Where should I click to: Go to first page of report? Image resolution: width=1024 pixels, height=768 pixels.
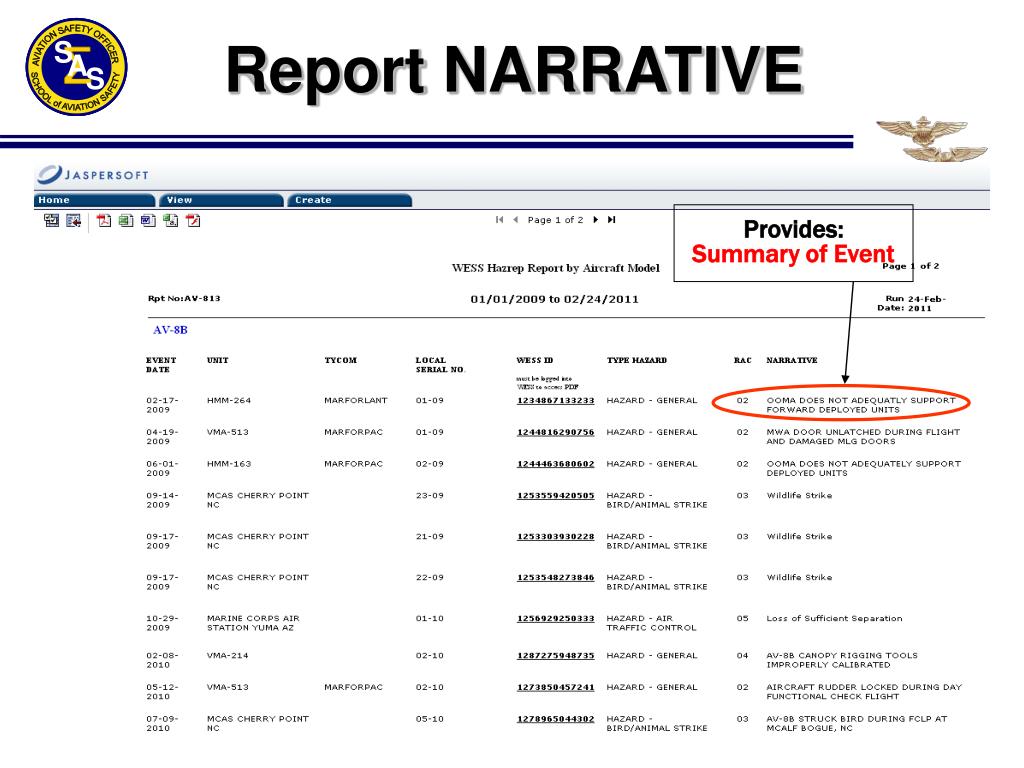coord(500,220)
